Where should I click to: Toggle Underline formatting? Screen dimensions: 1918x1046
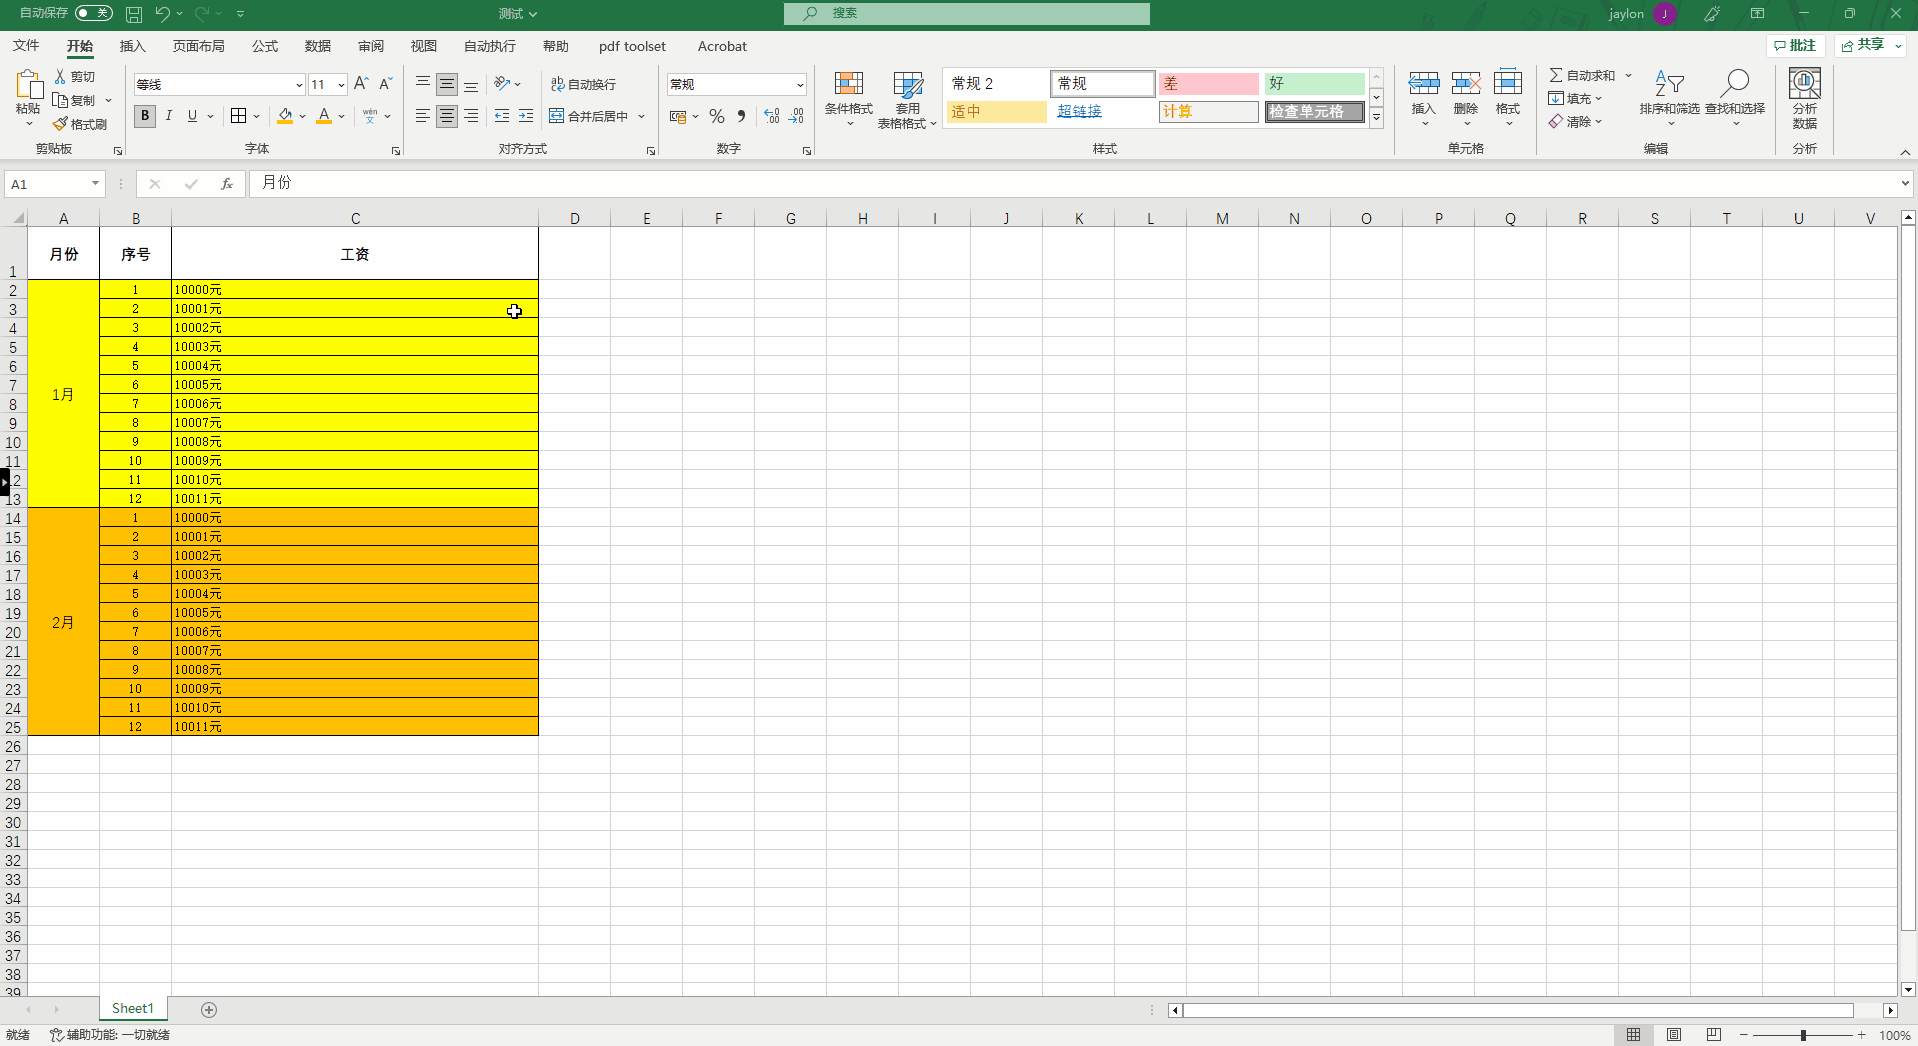click(x=193, y=116)
